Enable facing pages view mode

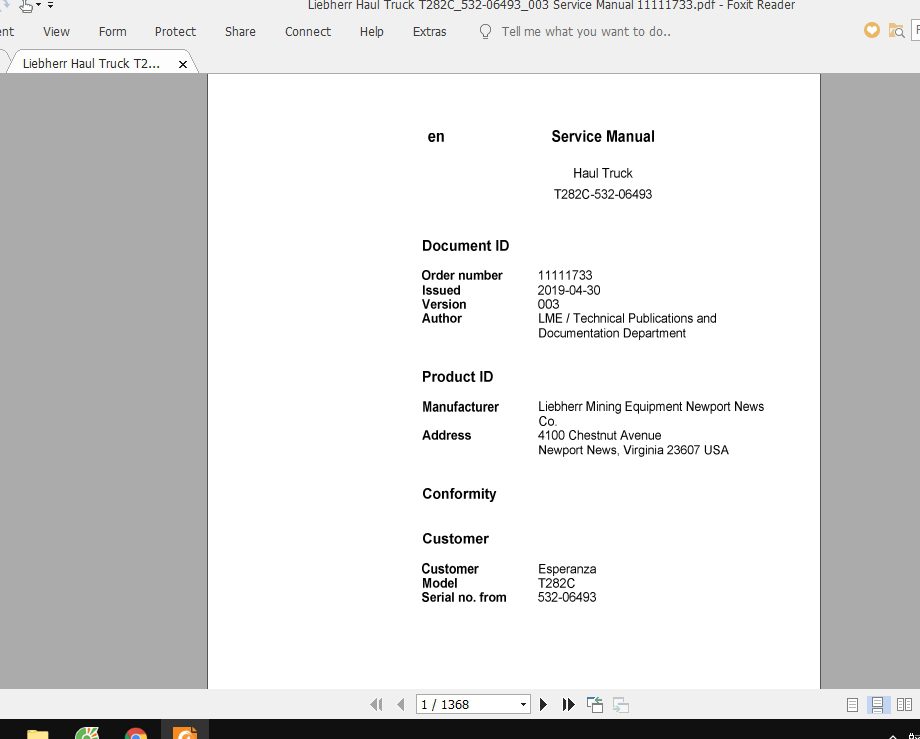904,704
